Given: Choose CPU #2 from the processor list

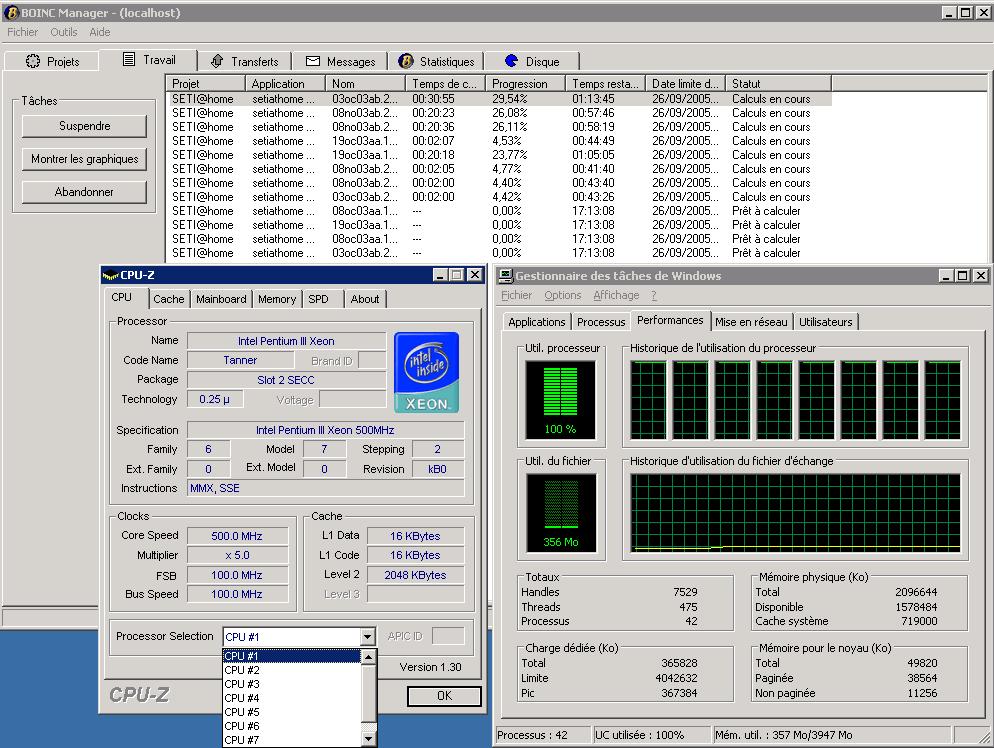Looking at the screenshot, I should pyautogui.click(x=292, y=670).
